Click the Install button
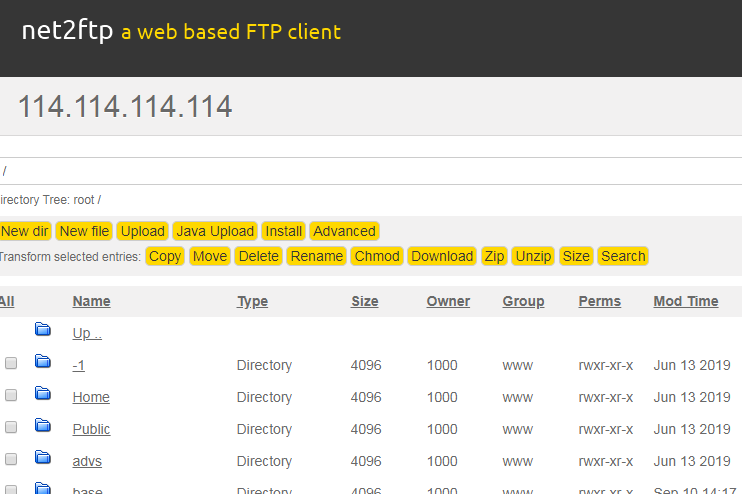Viewport: 742px width, 494px height. pos(283,231)
